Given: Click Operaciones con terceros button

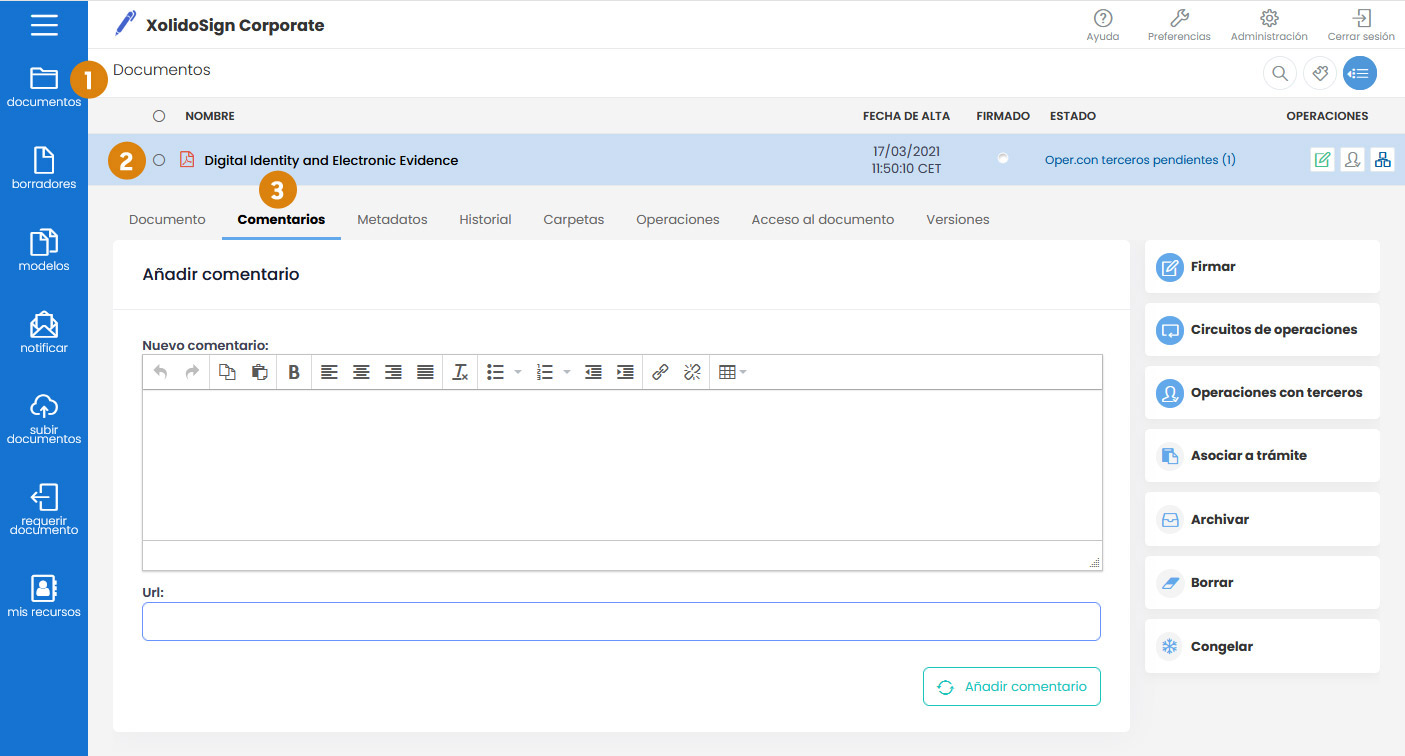Looking at the screenshot, I should pos(1262,393).
